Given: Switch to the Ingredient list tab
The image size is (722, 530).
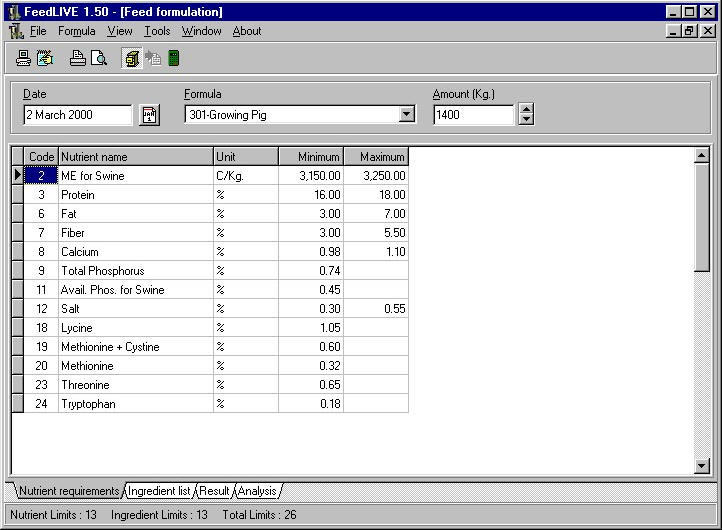Looking at the screenshot, I should click(x=159, y=491).
